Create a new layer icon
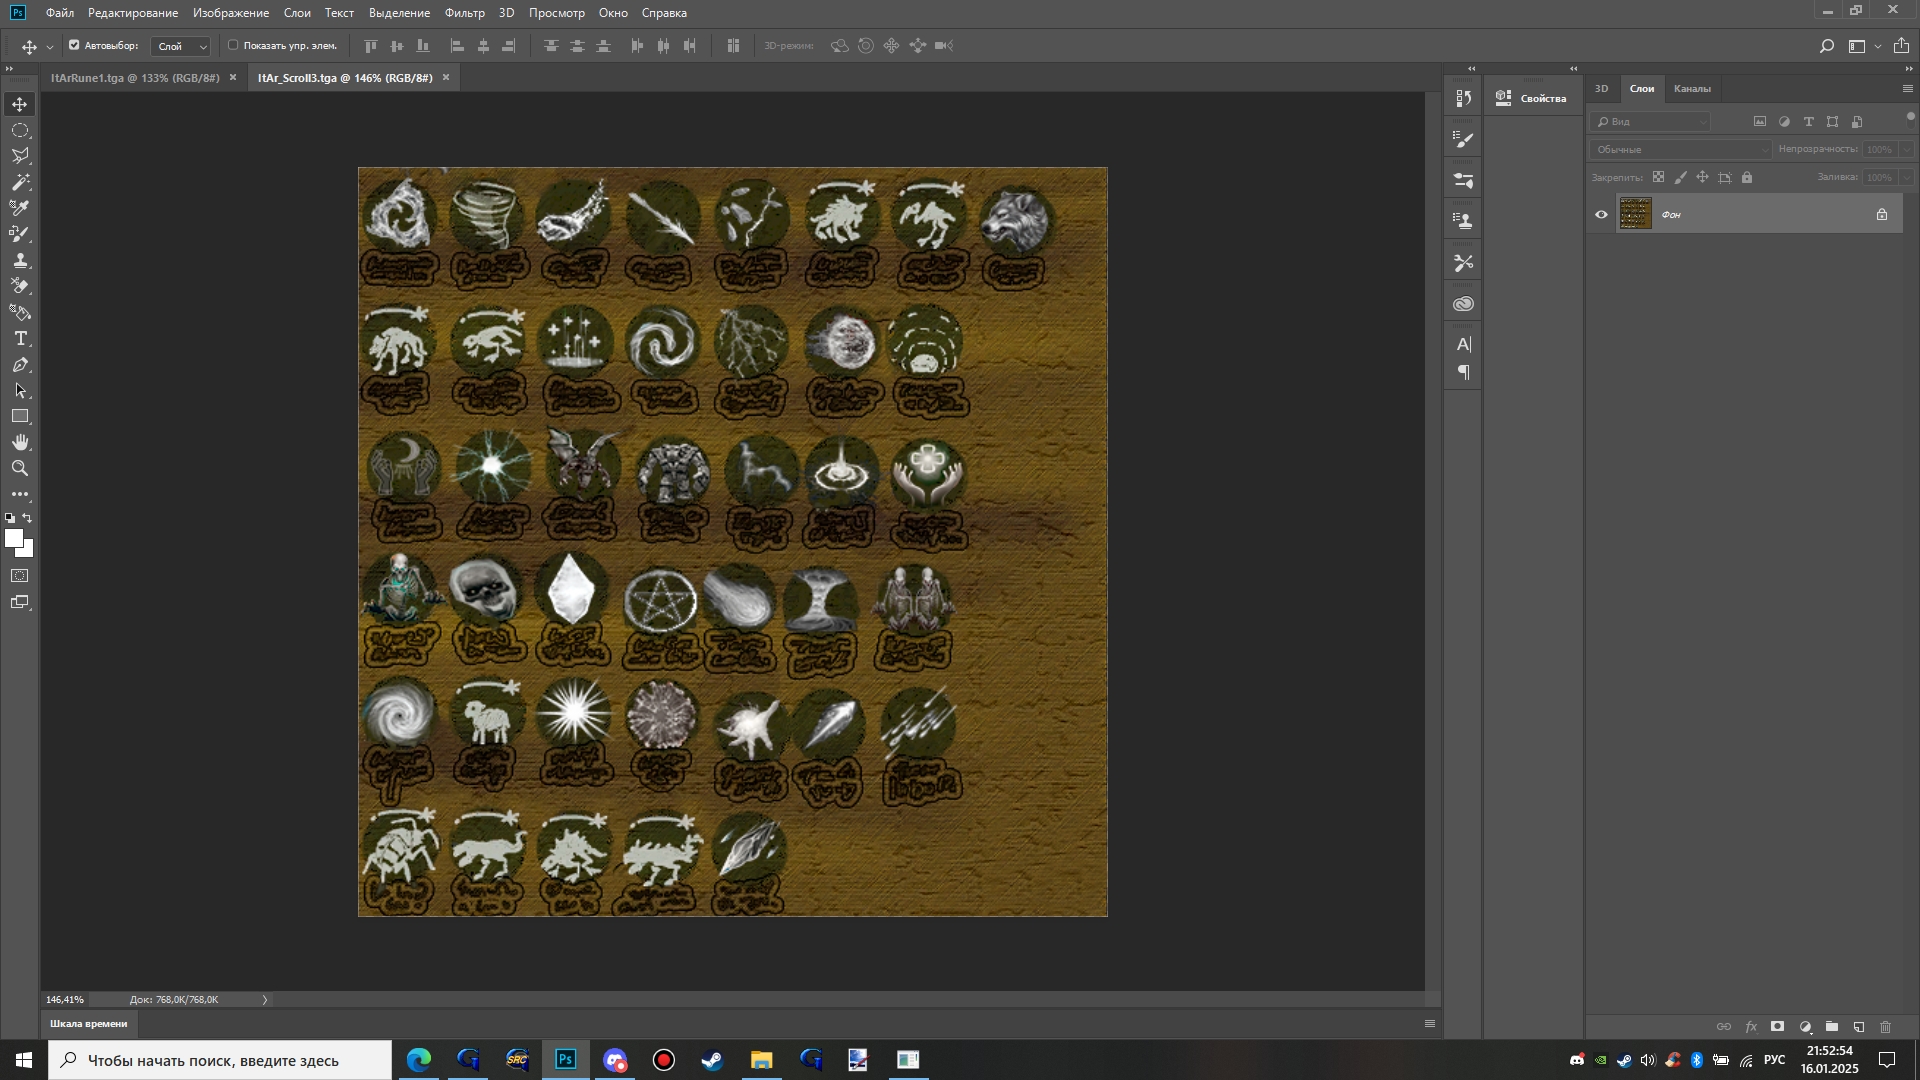The height and width of the screenshot is (1080, 1920). [x=1859, y=1027]
